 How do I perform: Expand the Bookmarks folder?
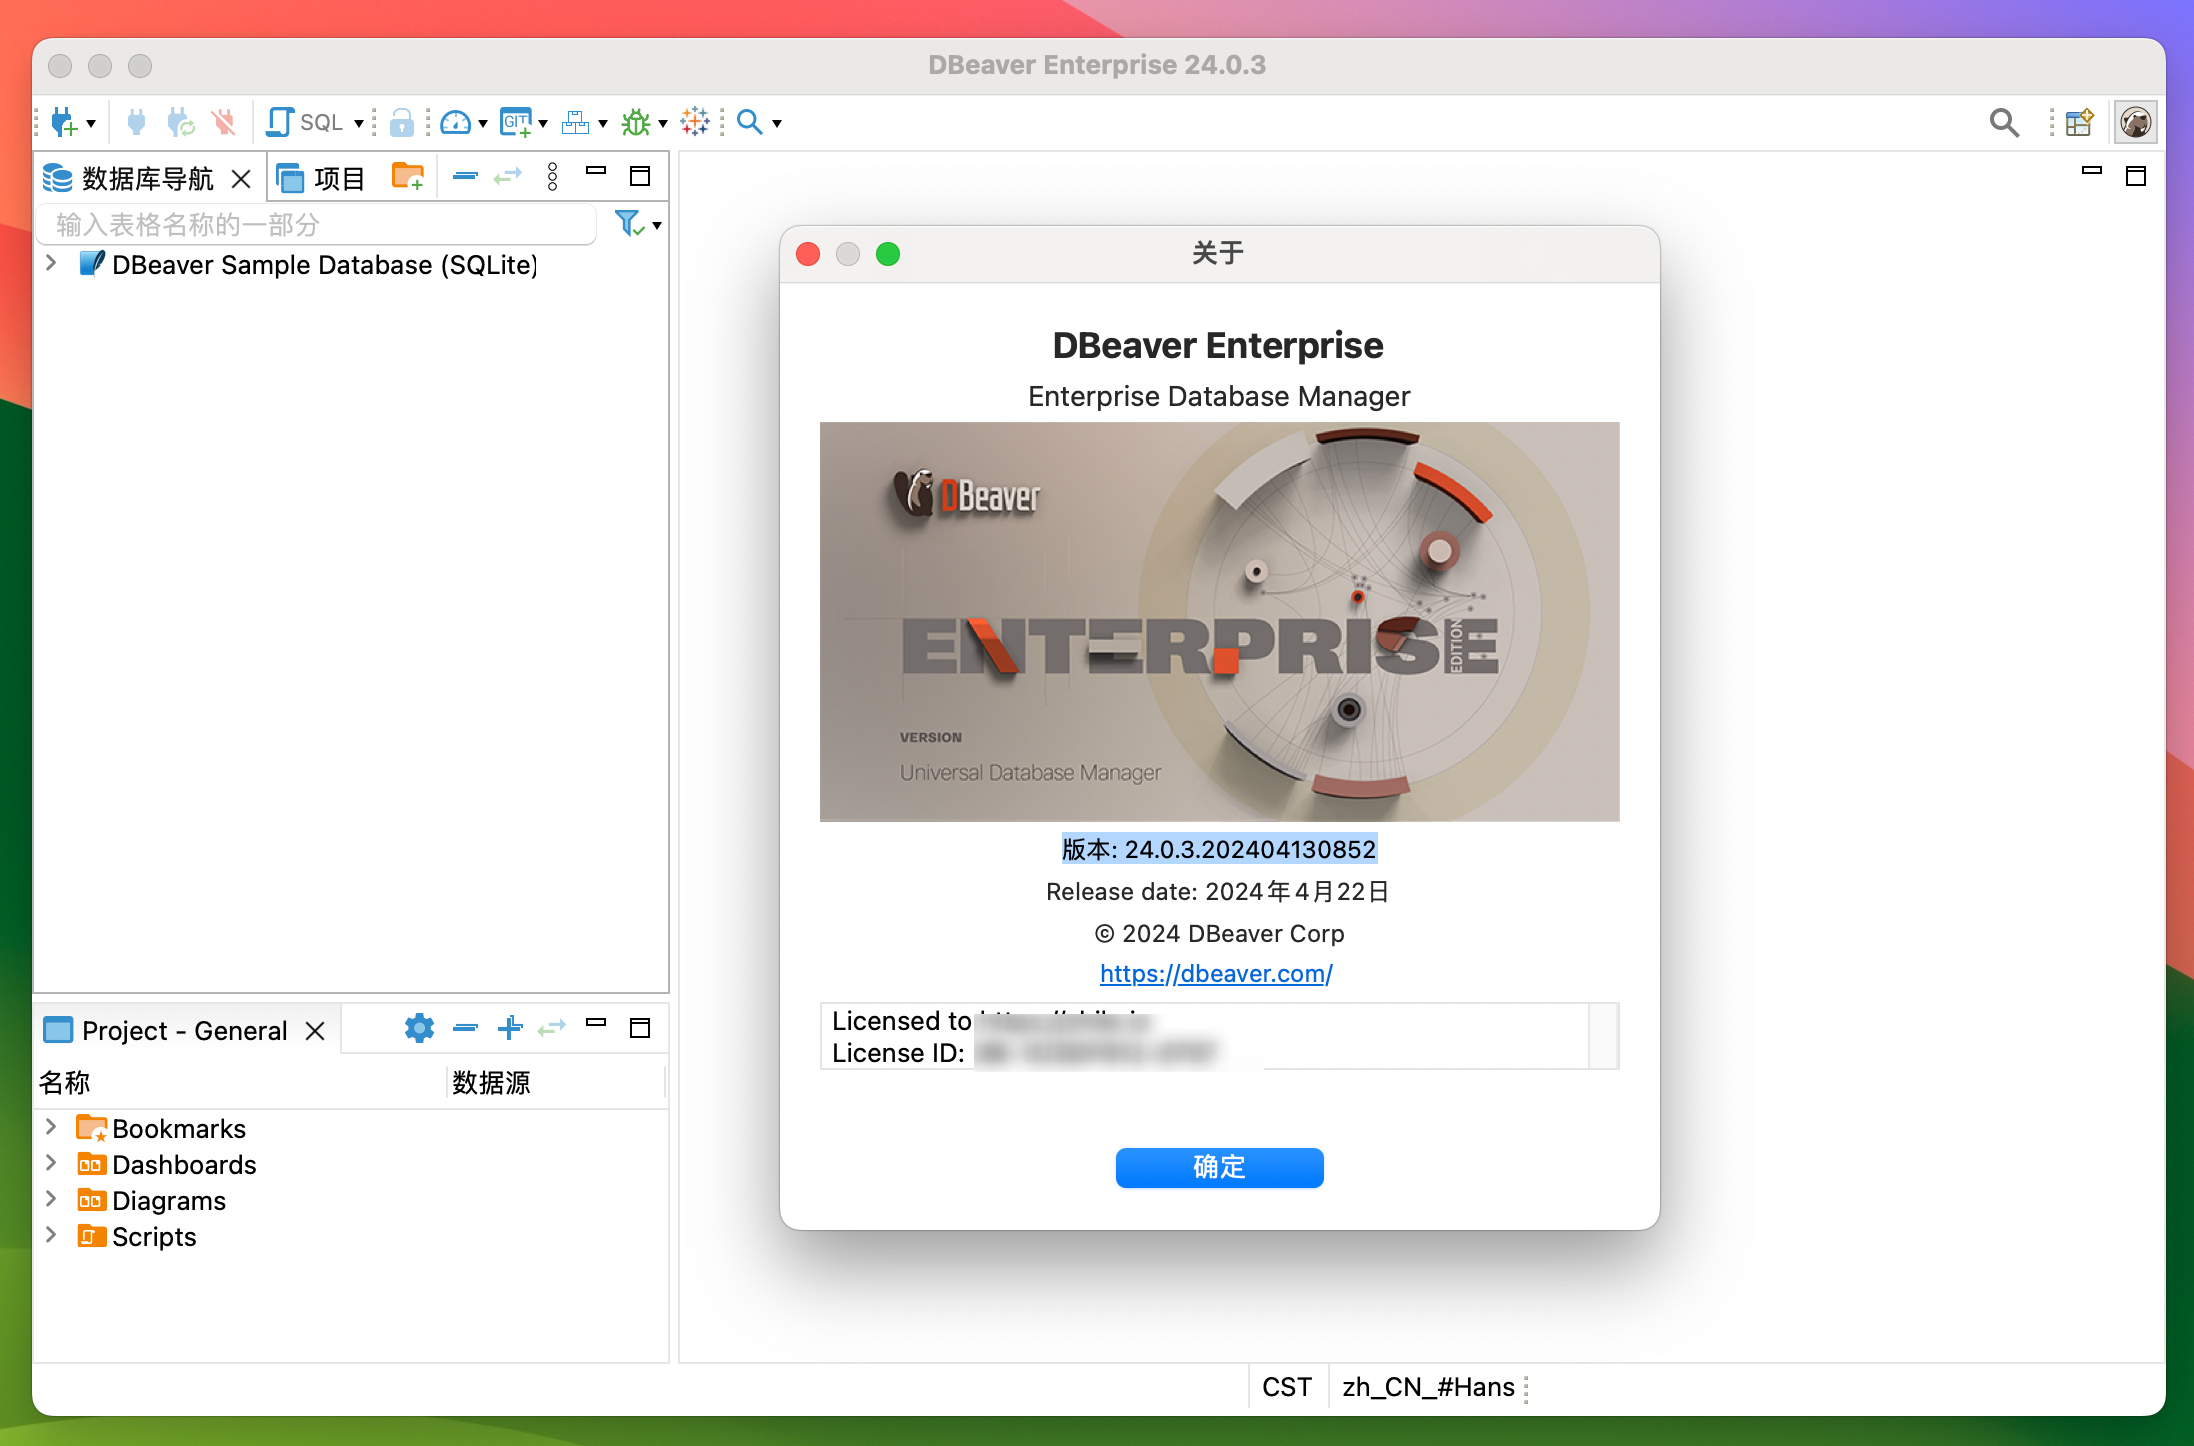(x=51, y=1127)
